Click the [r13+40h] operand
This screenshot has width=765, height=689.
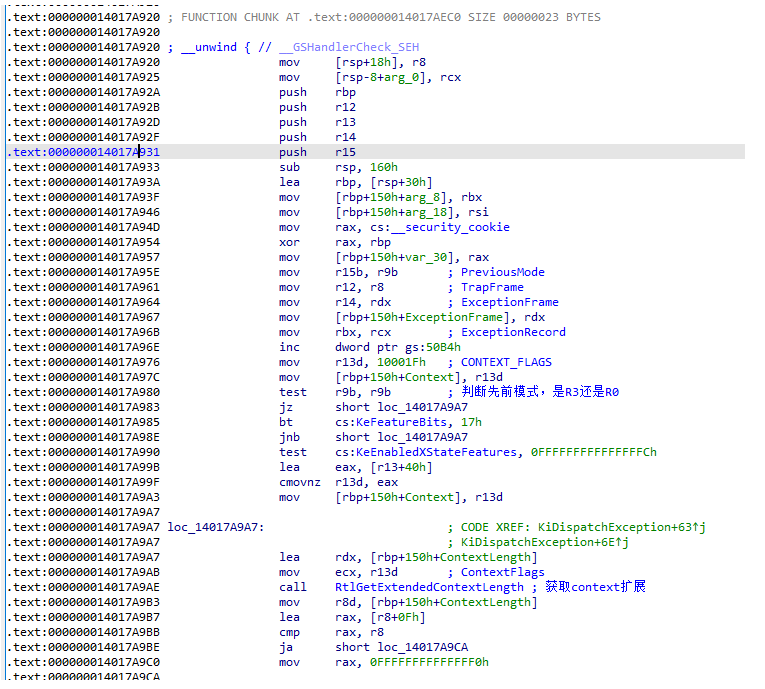click(x=401, y=467)
